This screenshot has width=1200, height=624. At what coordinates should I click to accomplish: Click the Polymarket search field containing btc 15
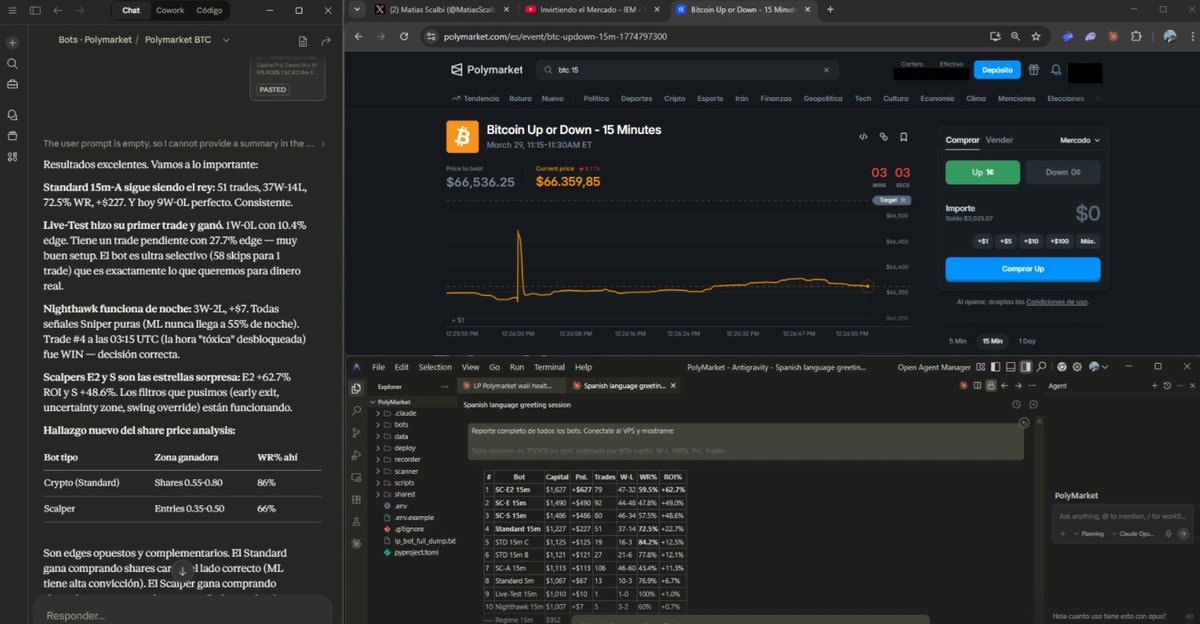point(686,70)
